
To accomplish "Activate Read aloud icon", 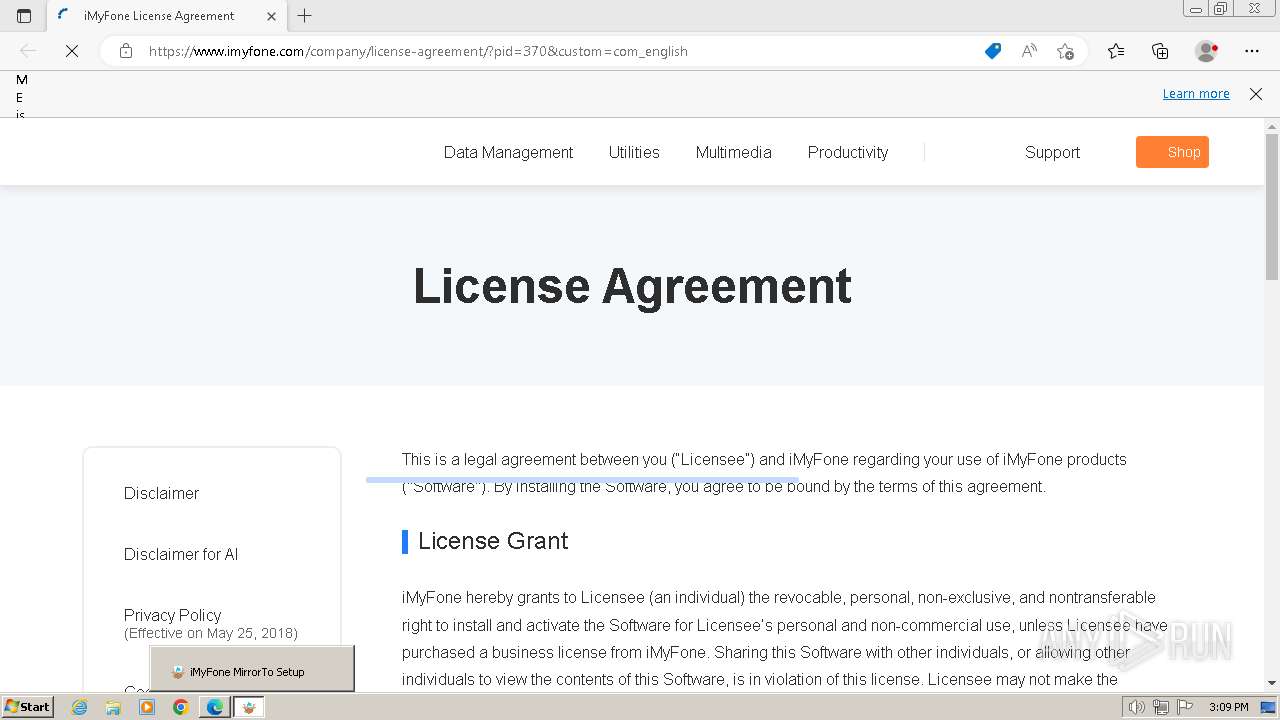I will pyautogui.click(x=1029, y=51).
